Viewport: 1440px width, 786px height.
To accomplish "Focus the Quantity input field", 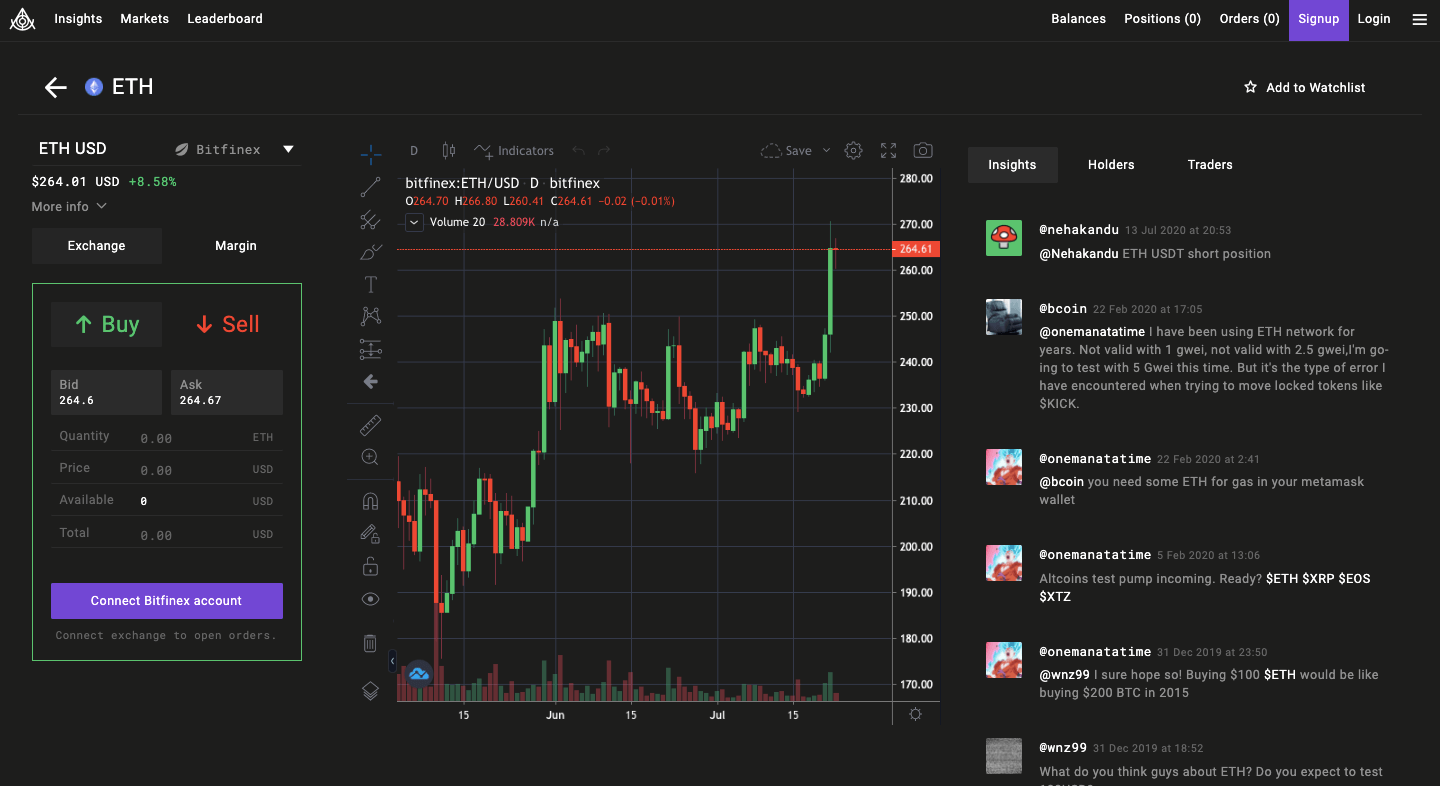I will point(167,437).
